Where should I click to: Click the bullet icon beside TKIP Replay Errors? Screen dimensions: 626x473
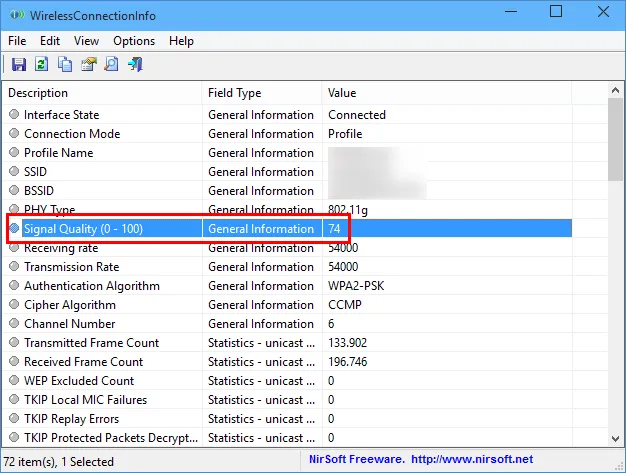point(14,418)
